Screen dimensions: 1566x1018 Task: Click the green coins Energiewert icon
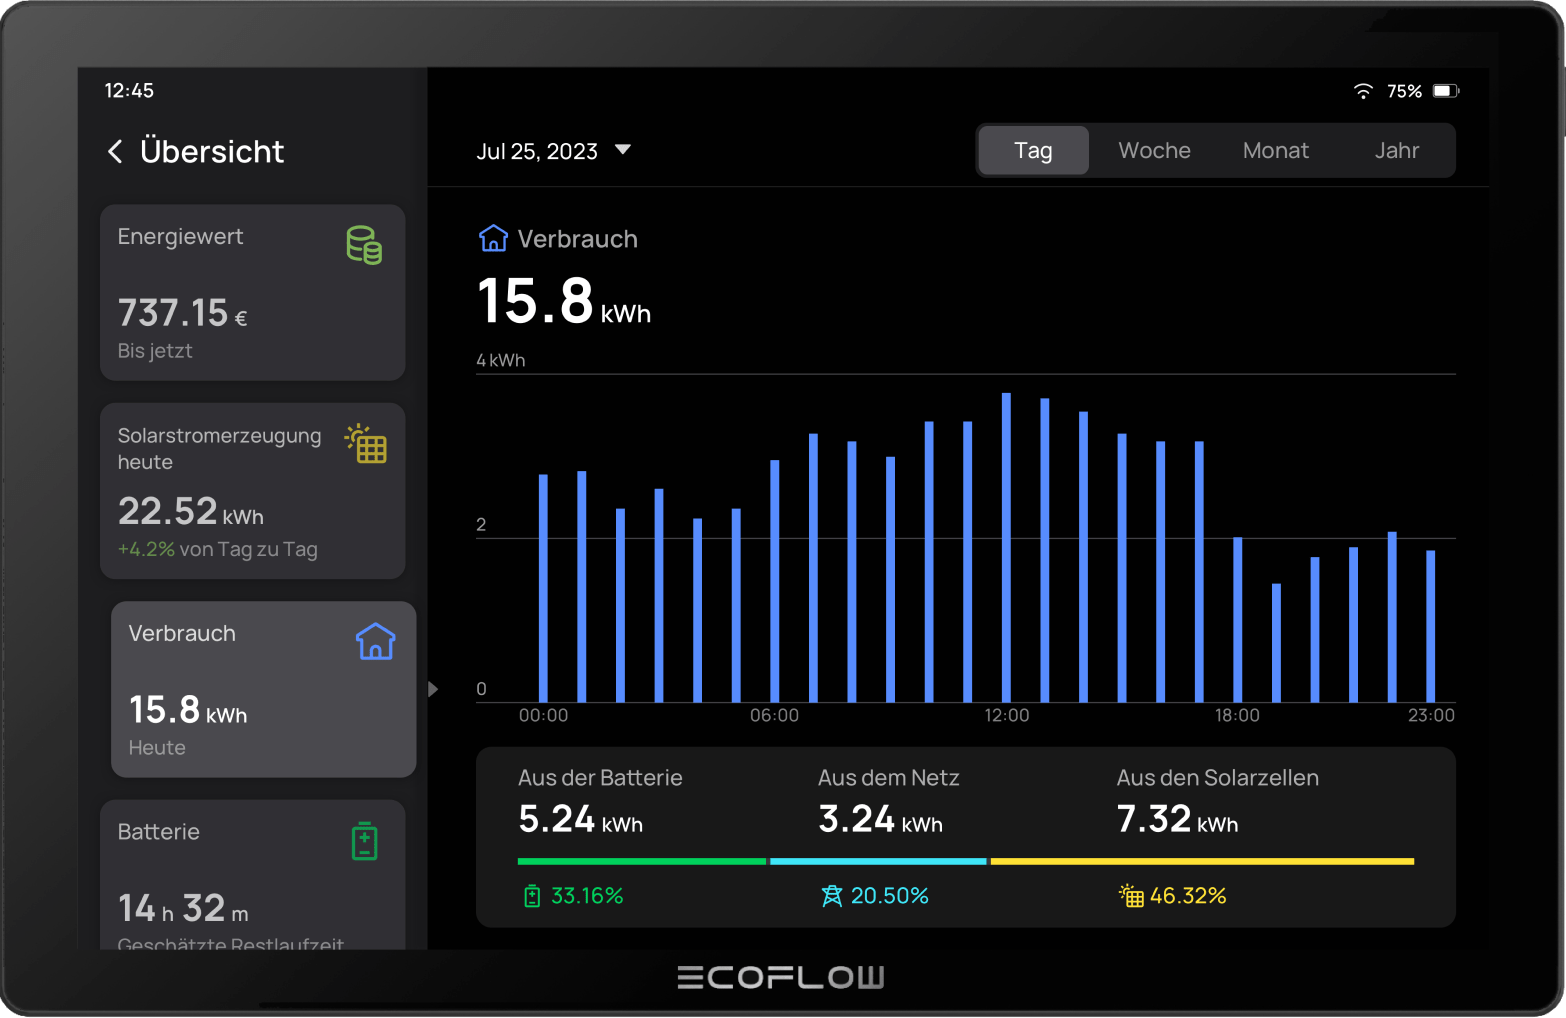(364, 245)
